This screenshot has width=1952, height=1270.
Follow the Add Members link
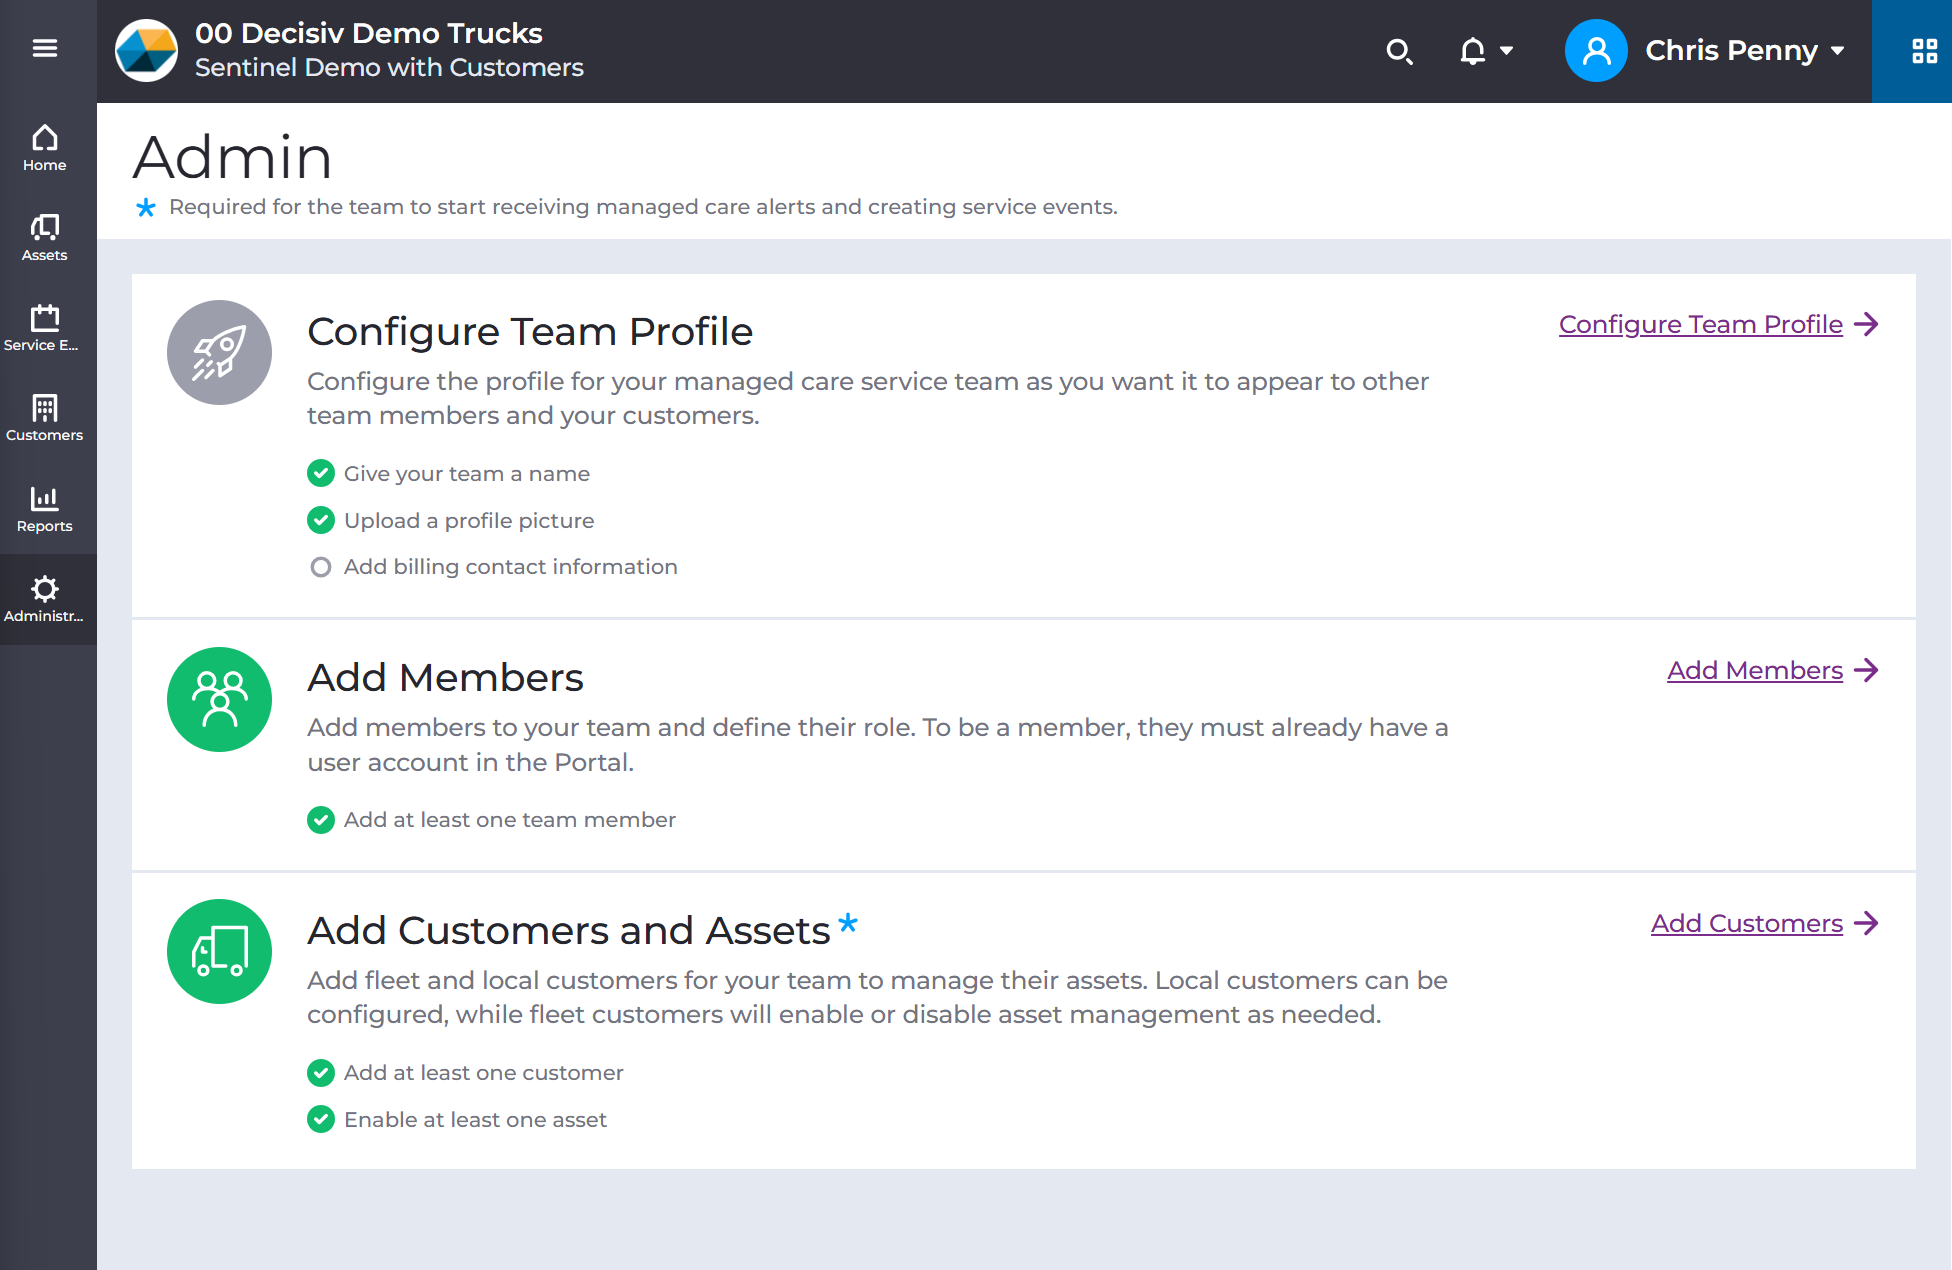[x=1754, y=670]
